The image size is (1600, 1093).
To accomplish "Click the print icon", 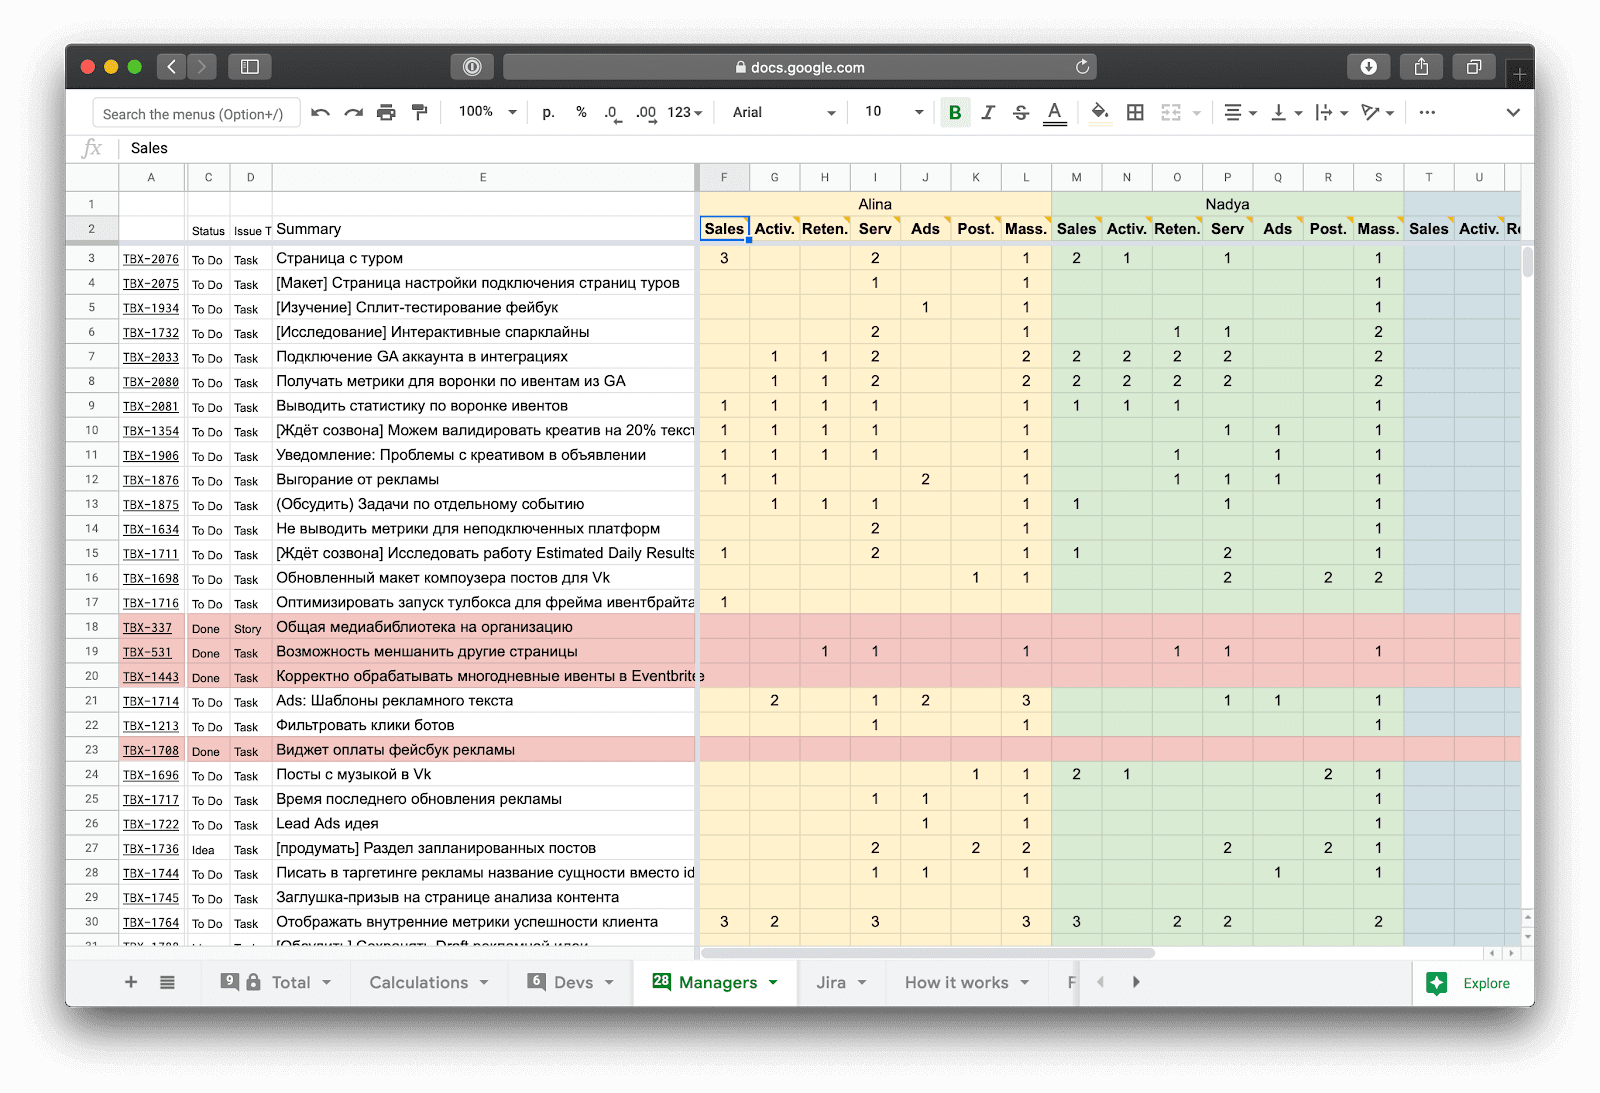I will point(386,113).
